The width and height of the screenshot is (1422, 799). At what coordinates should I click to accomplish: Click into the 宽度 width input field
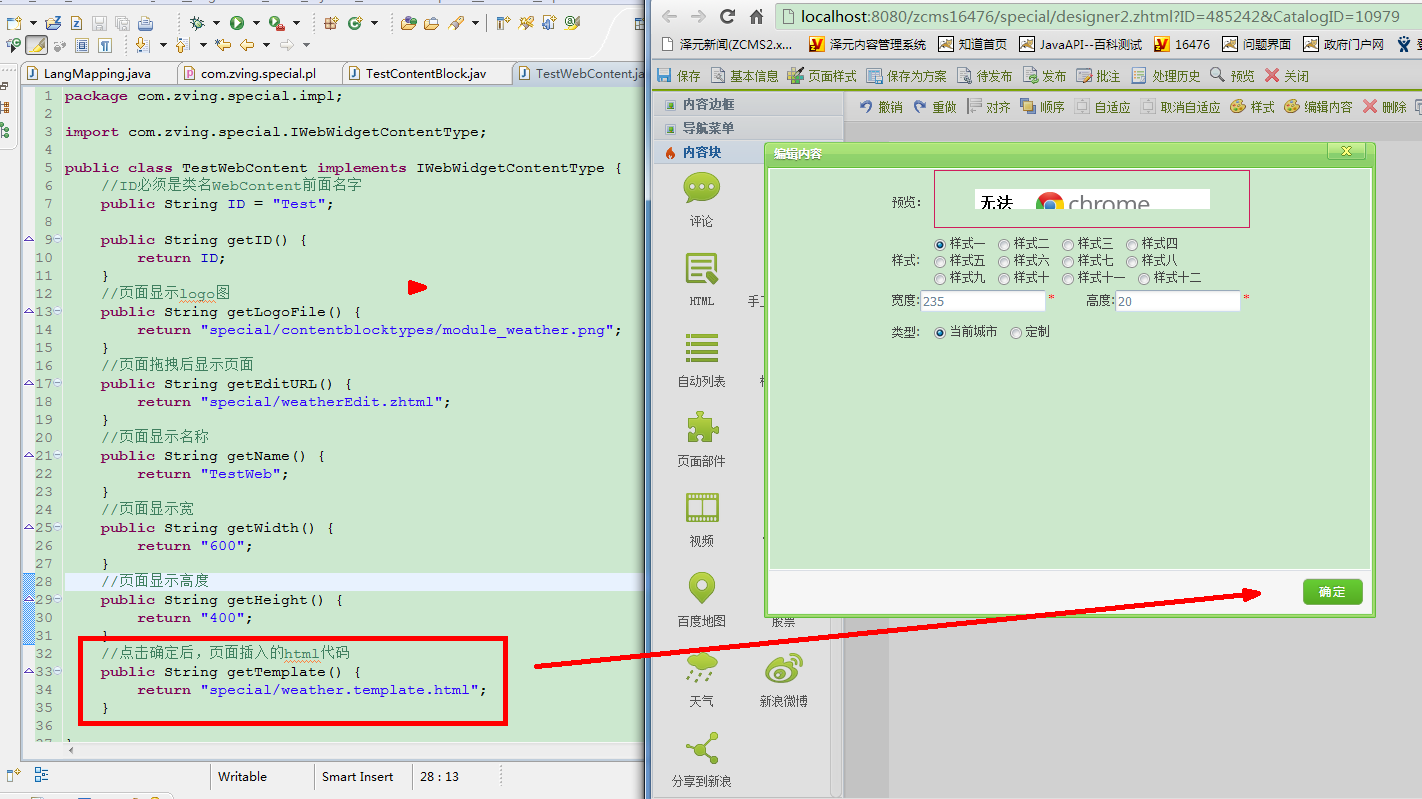[x=982, y=301]
